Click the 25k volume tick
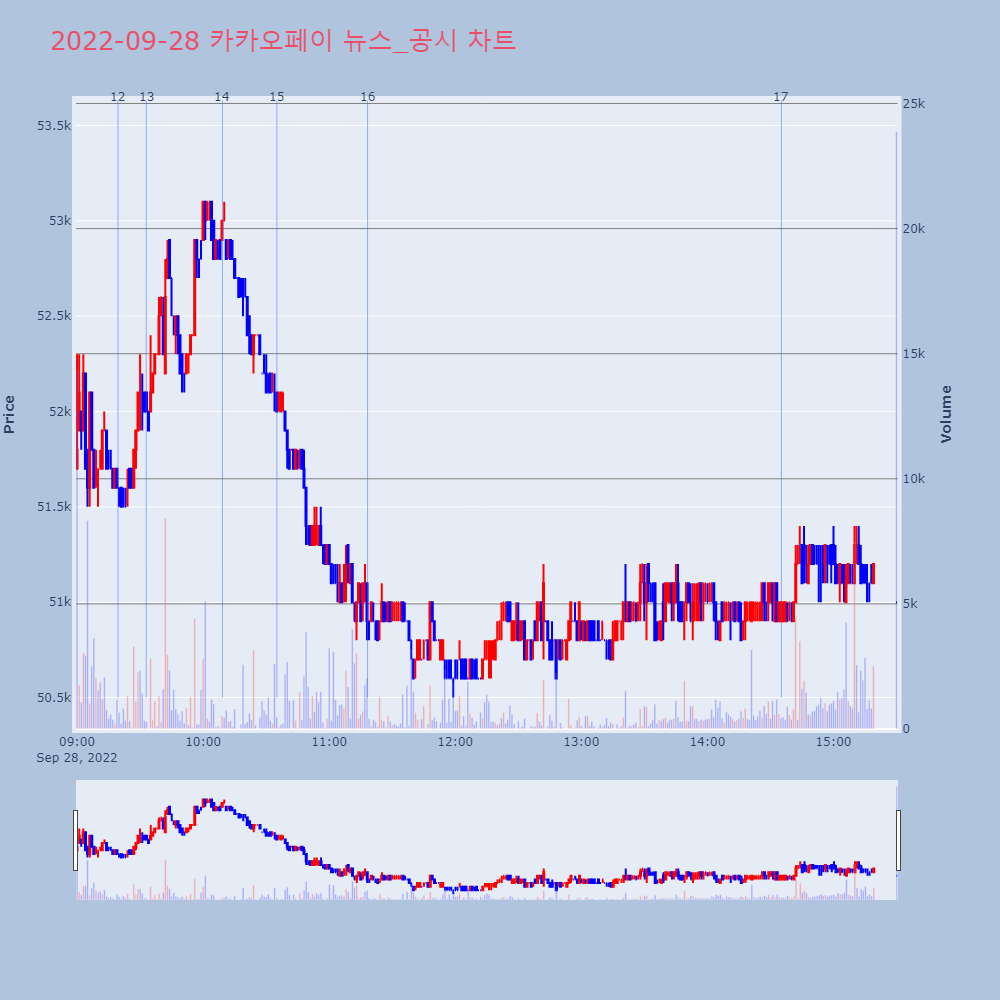Viewport: 1000px width, 1000px height. pos(914,104)
